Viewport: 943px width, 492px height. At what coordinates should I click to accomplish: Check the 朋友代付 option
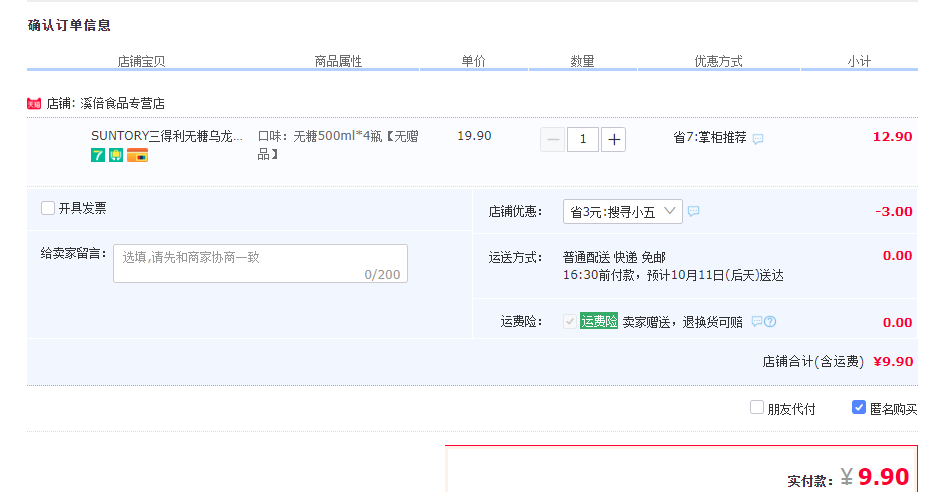(757, 407)
